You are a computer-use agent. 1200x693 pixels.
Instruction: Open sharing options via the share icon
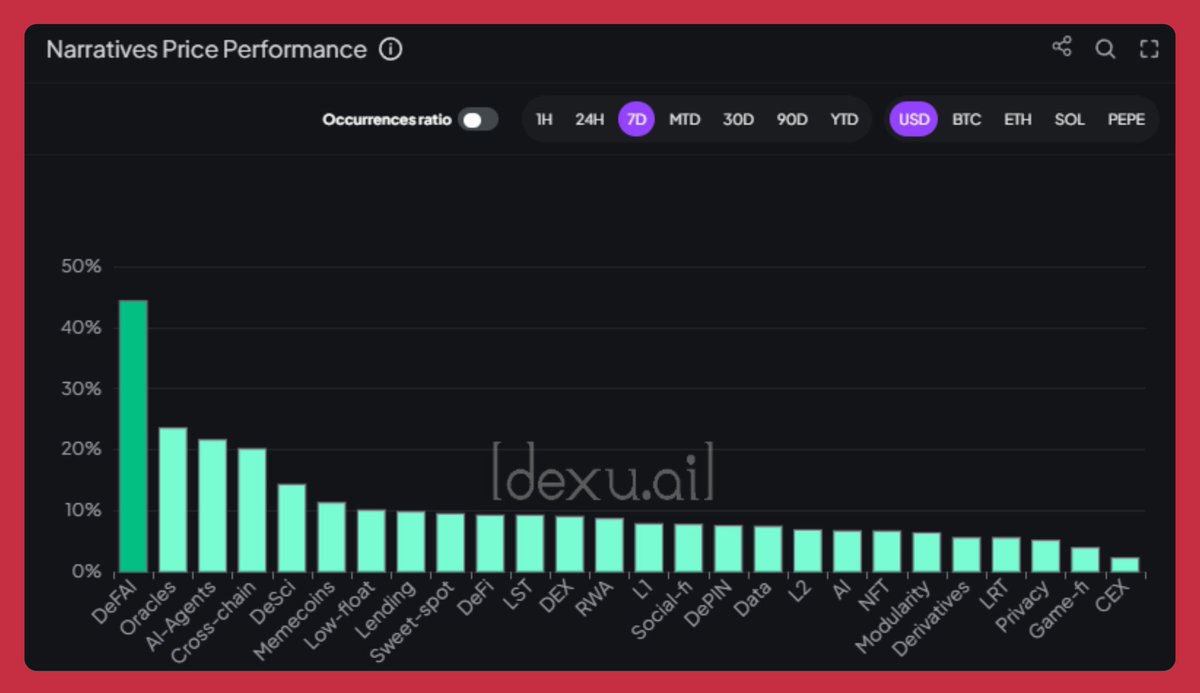click(x=1062, y=45)
